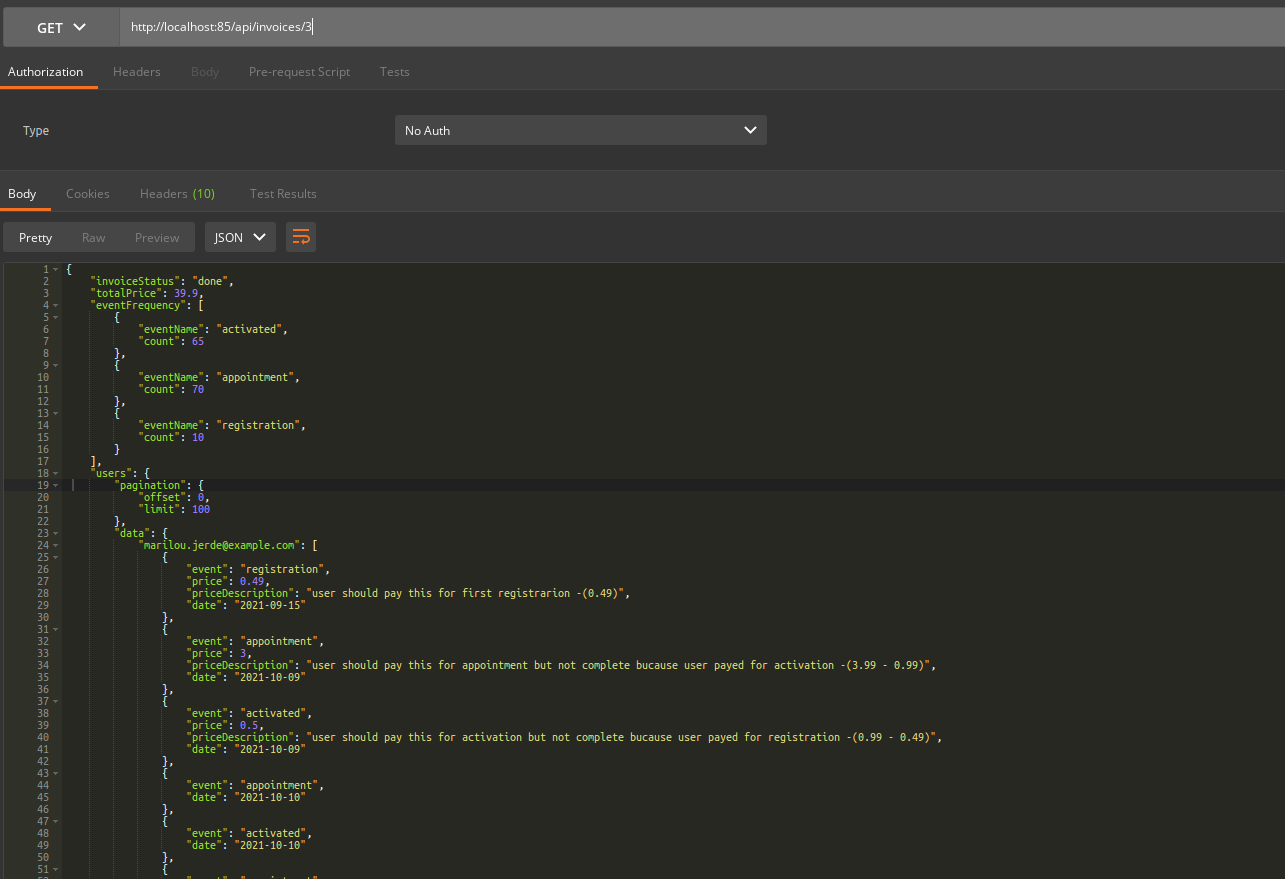
Task: Switch to the Authorization request tab
Action: pos(46,72)
